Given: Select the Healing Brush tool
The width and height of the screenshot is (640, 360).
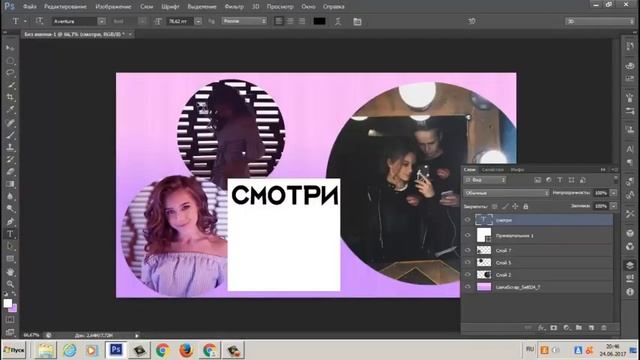Looking at the screenshot, I should pos(10,123).
